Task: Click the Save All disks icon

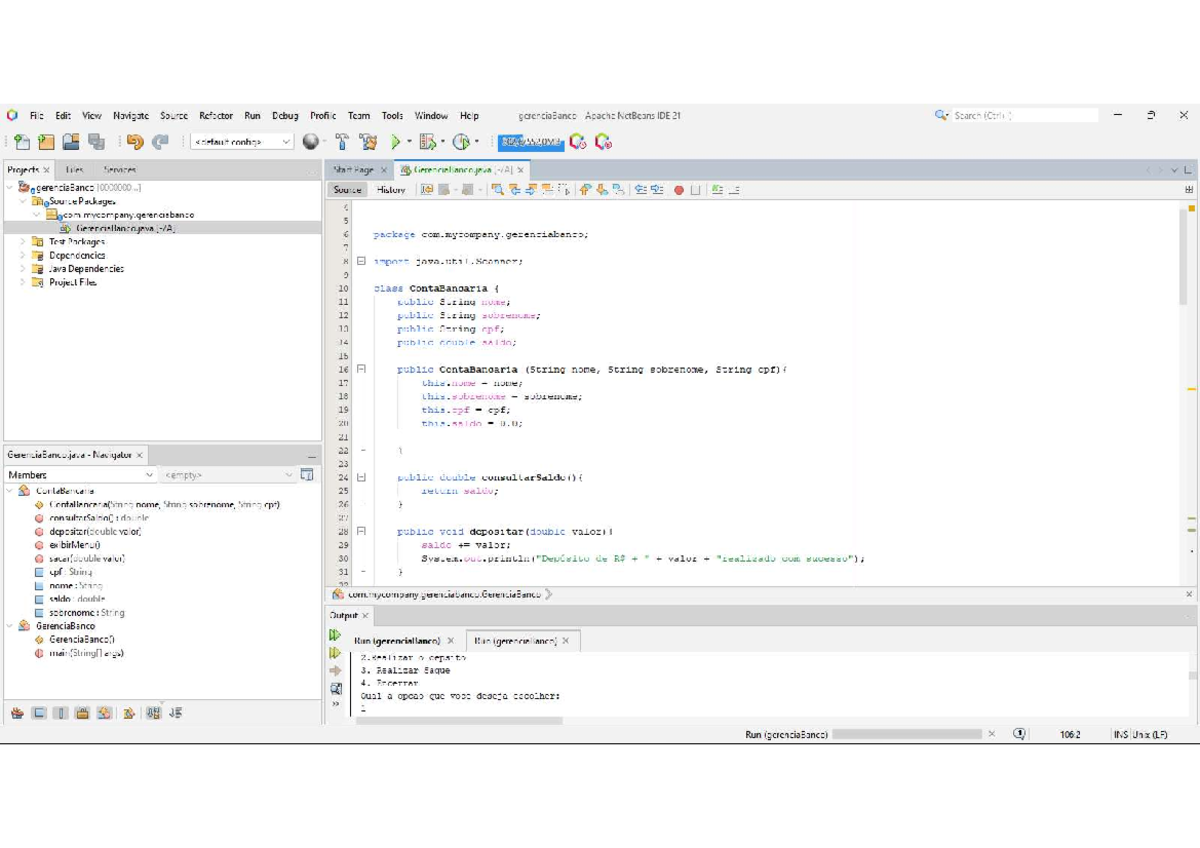Action: (96, 143)
